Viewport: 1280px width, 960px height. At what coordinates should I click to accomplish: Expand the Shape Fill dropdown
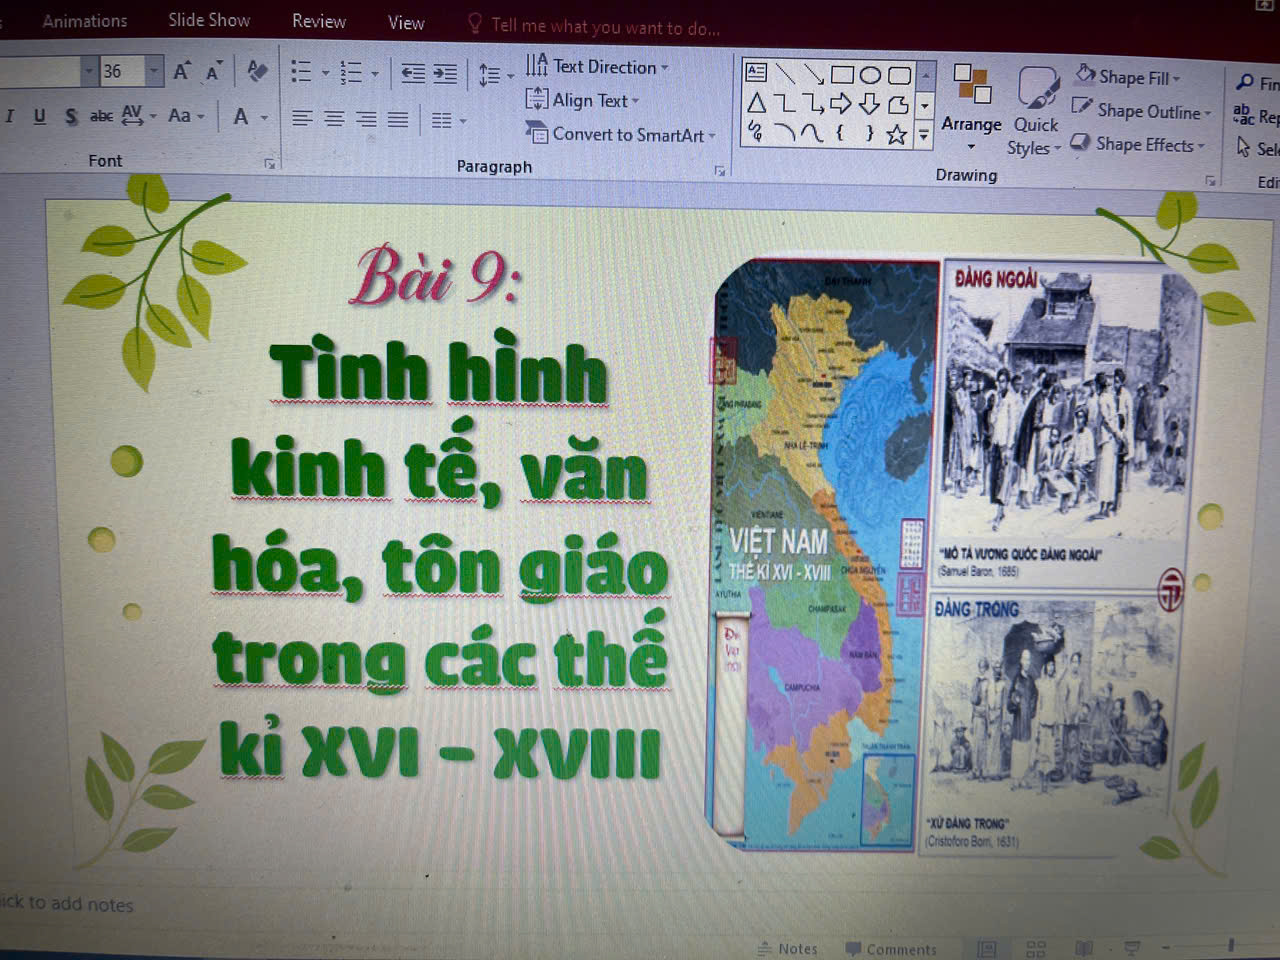tap(1177, 78)
